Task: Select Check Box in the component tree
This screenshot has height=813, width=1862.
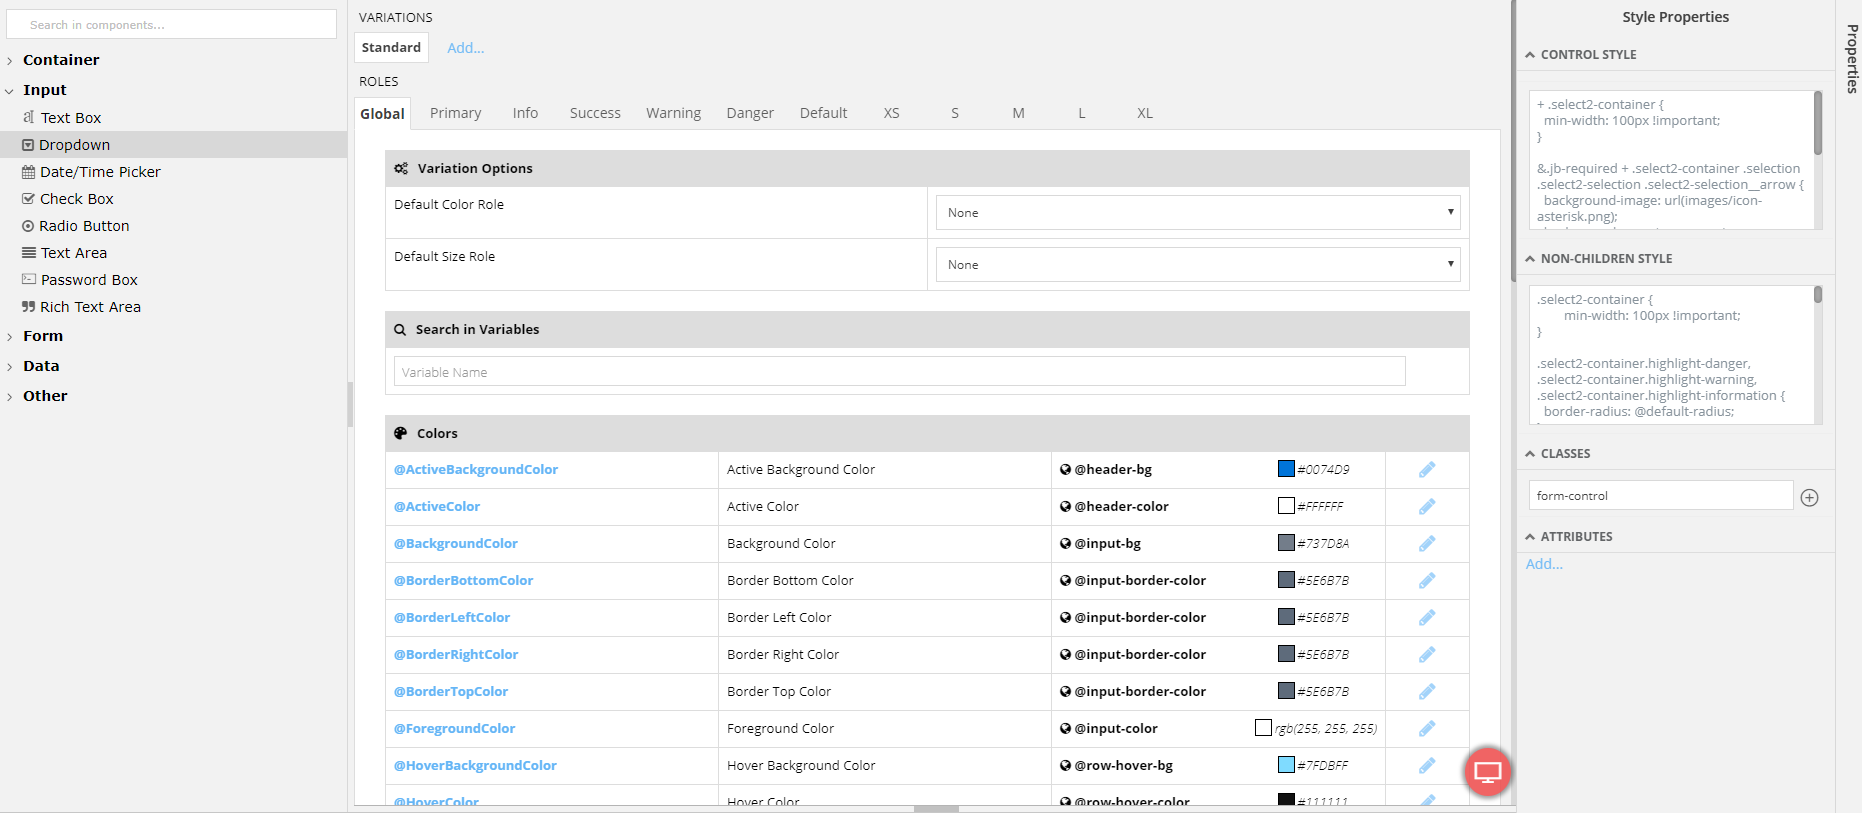Action: 77,199
